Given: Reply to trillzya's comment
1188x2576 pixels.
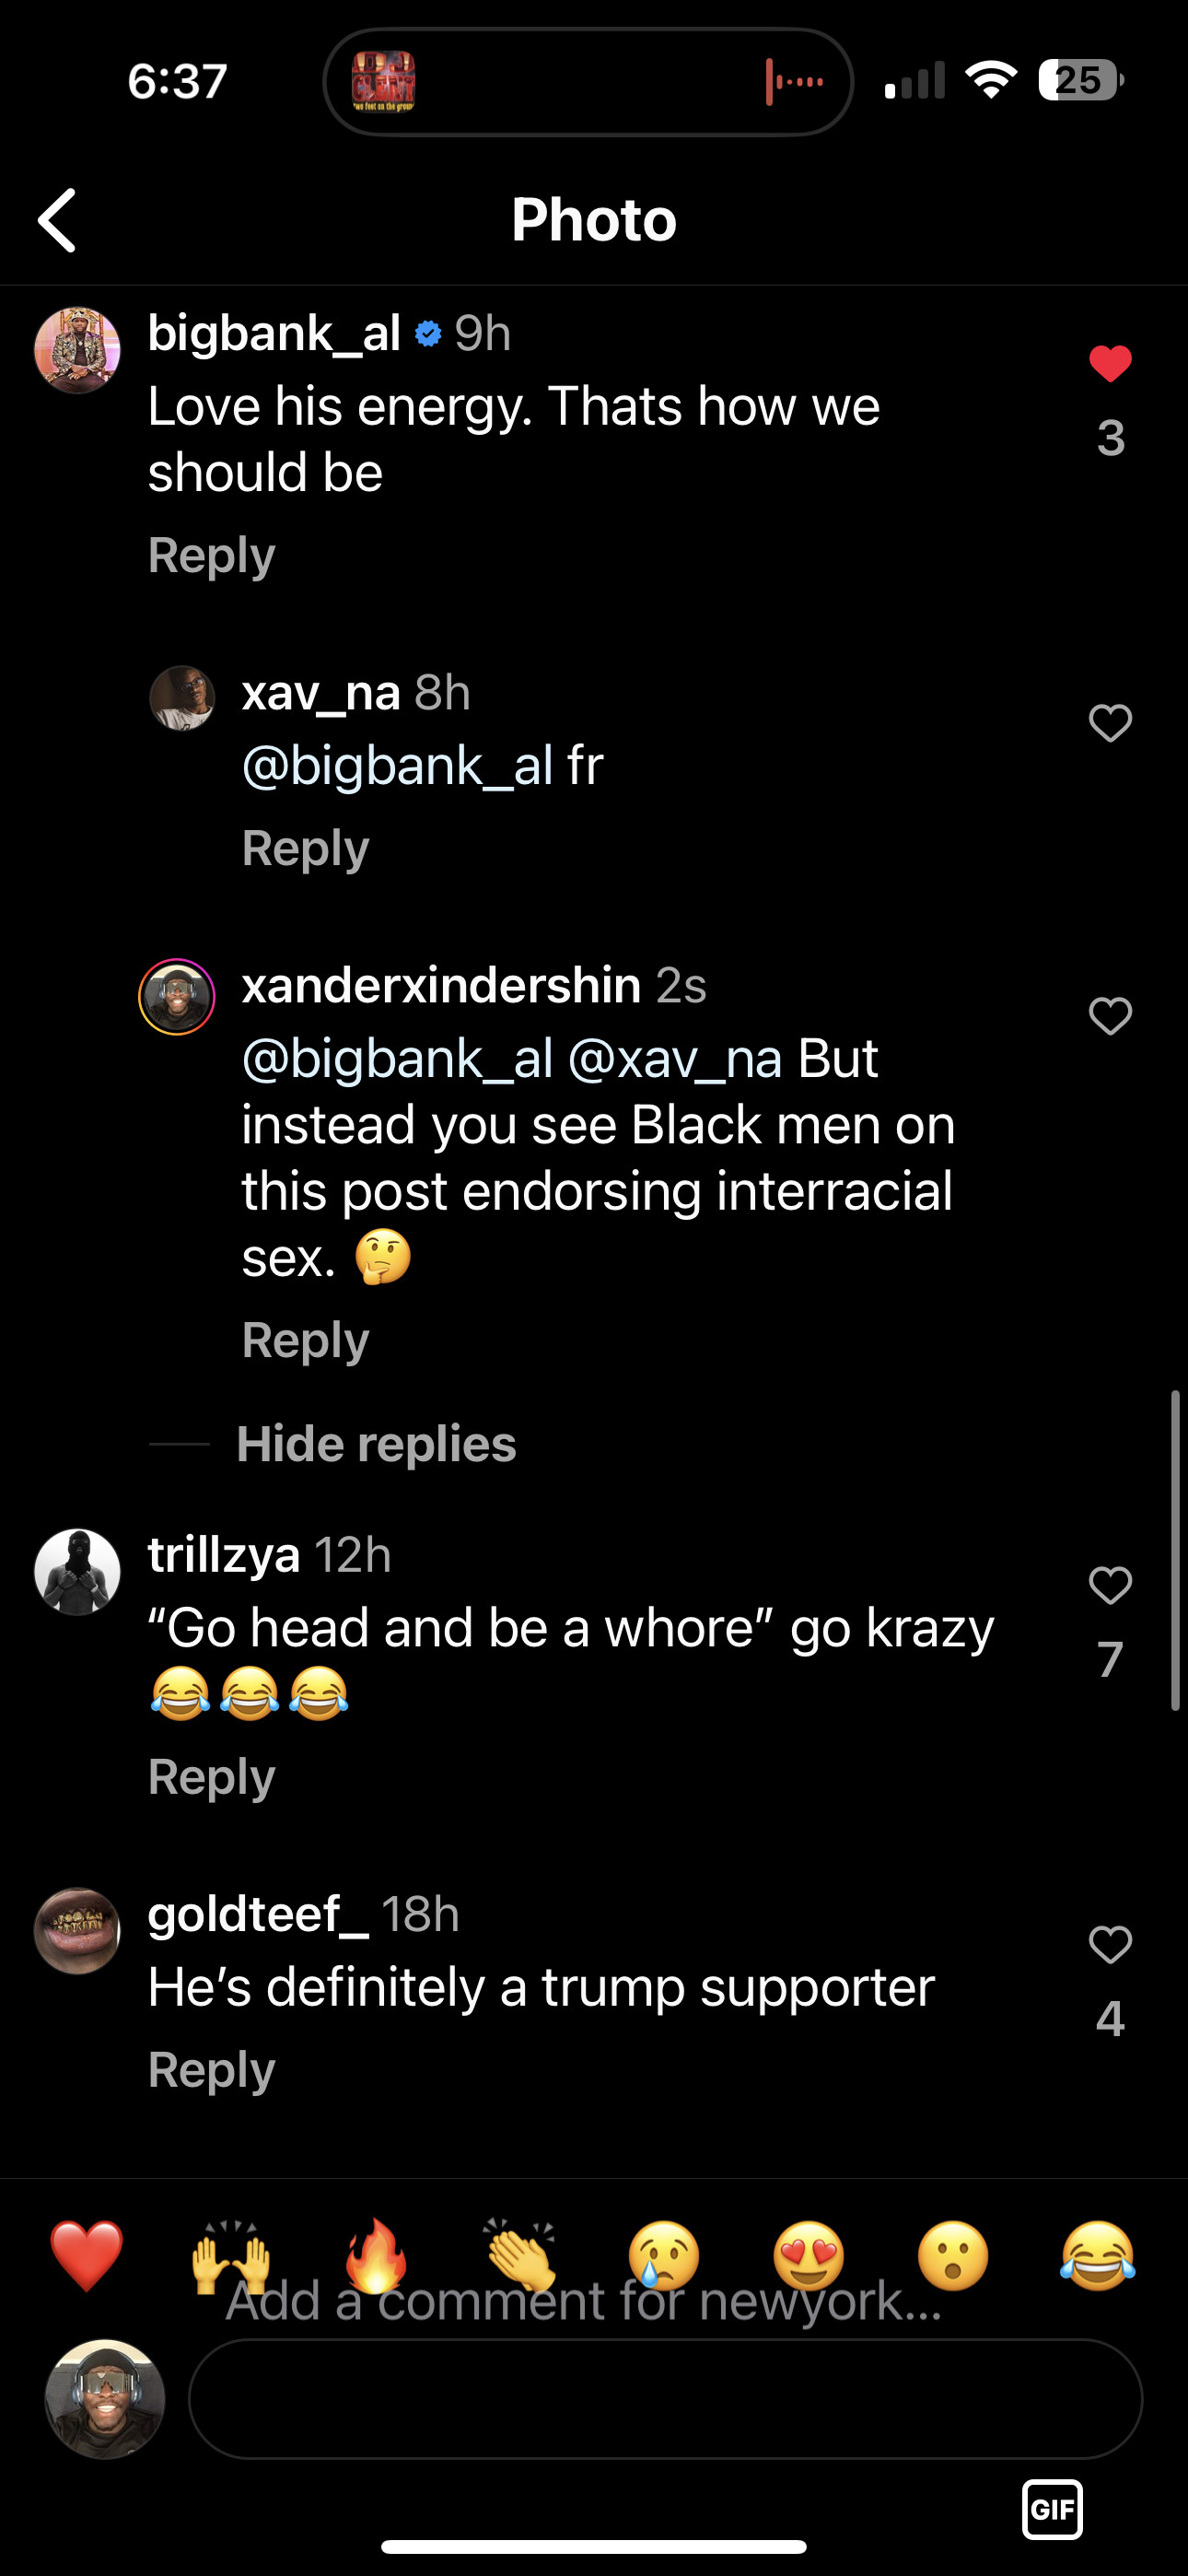Looking at the screenshot, I should (x=212, y=1777).
